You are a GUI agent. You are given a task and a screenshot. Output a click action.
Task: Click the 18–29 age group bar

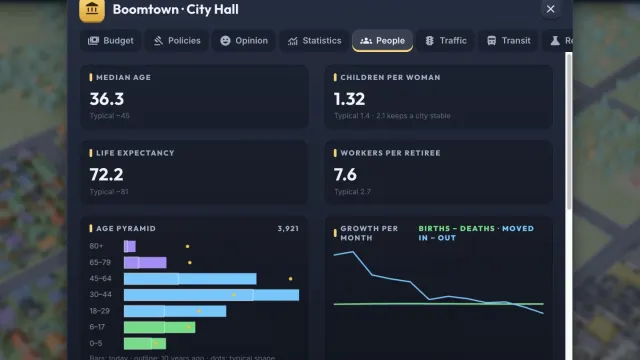(175, 311)
